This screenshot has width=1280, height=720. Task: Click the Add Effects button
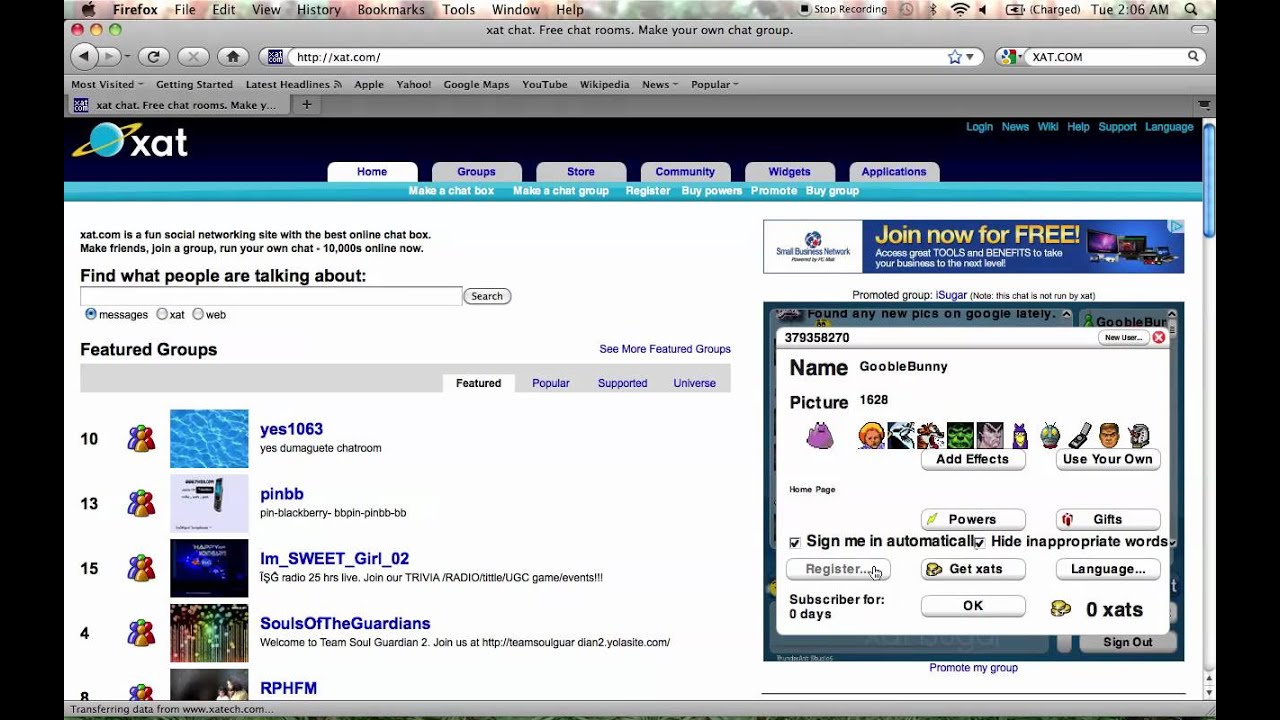[973, 460]
